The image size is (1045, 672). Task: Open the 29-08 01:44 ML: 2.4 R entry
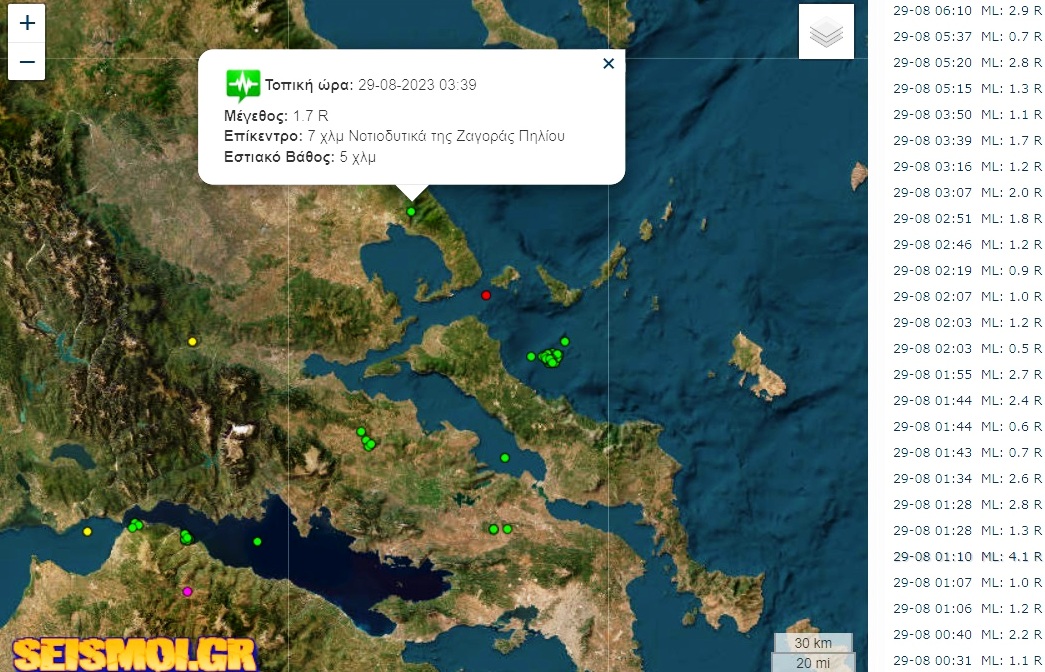968,401
